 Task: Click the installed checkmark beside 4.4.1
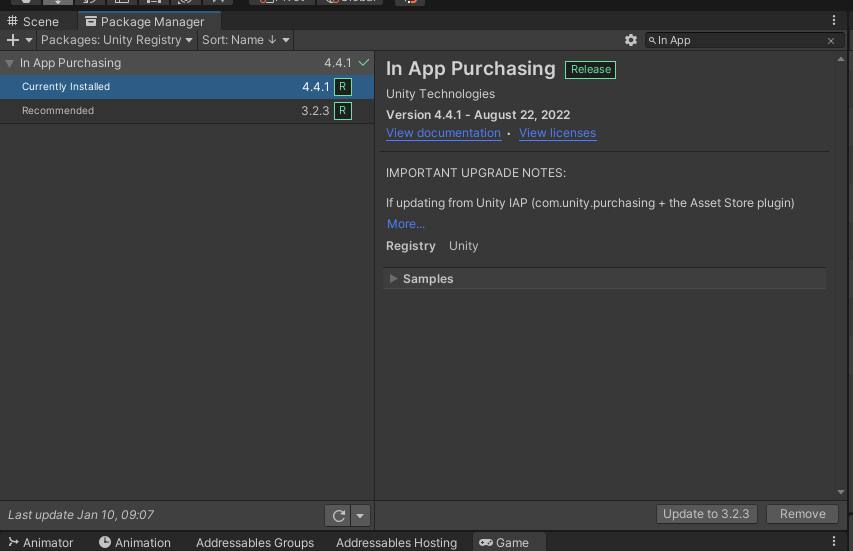pyautogui.click(x=364, y=63)
